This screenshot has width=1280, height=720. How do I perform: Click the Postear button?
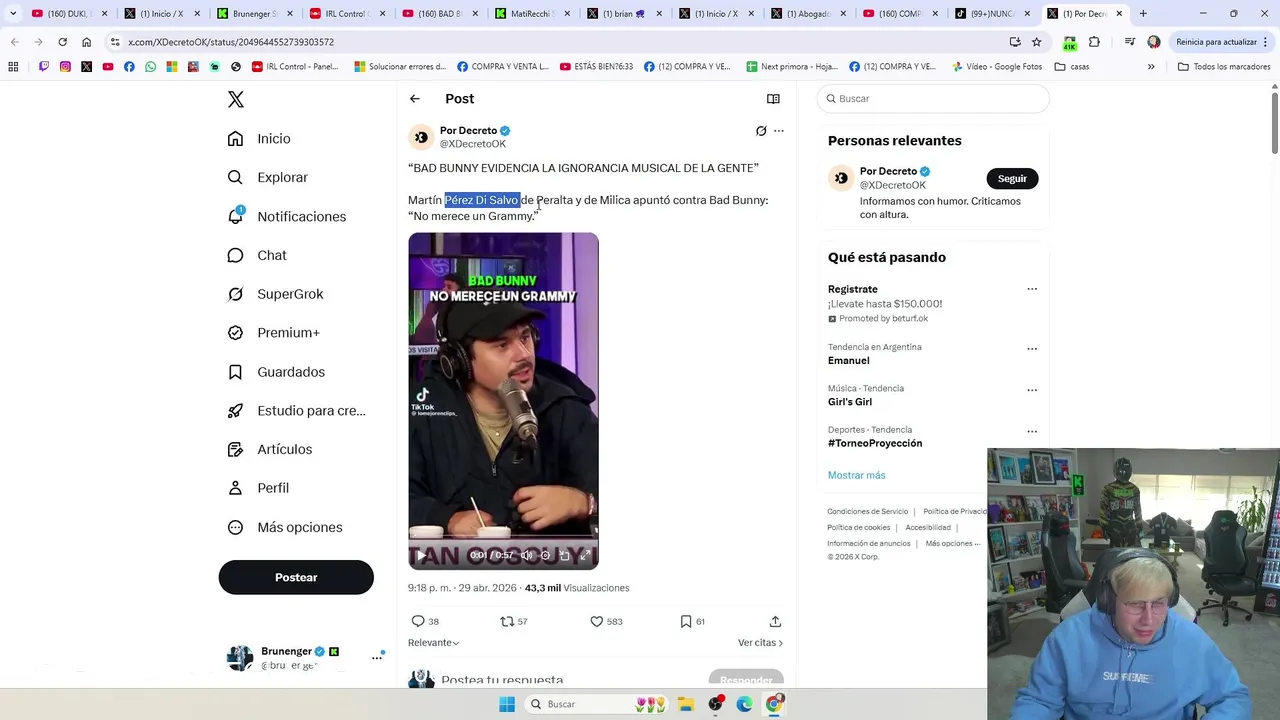296,577
